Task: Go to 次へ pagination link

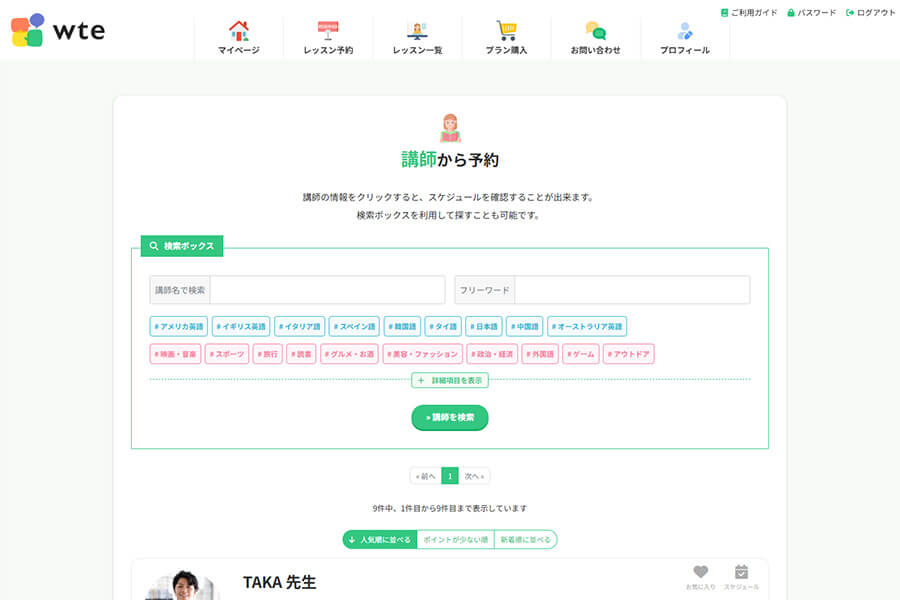Action: coord(473,475)
